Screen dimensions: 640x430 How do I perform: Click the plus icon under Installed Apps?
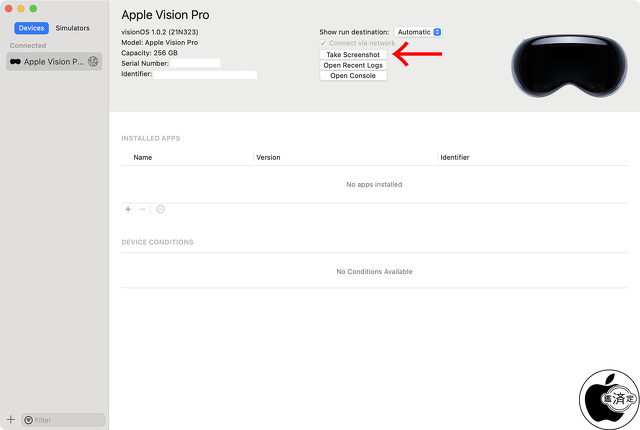[x=127, y=209]
